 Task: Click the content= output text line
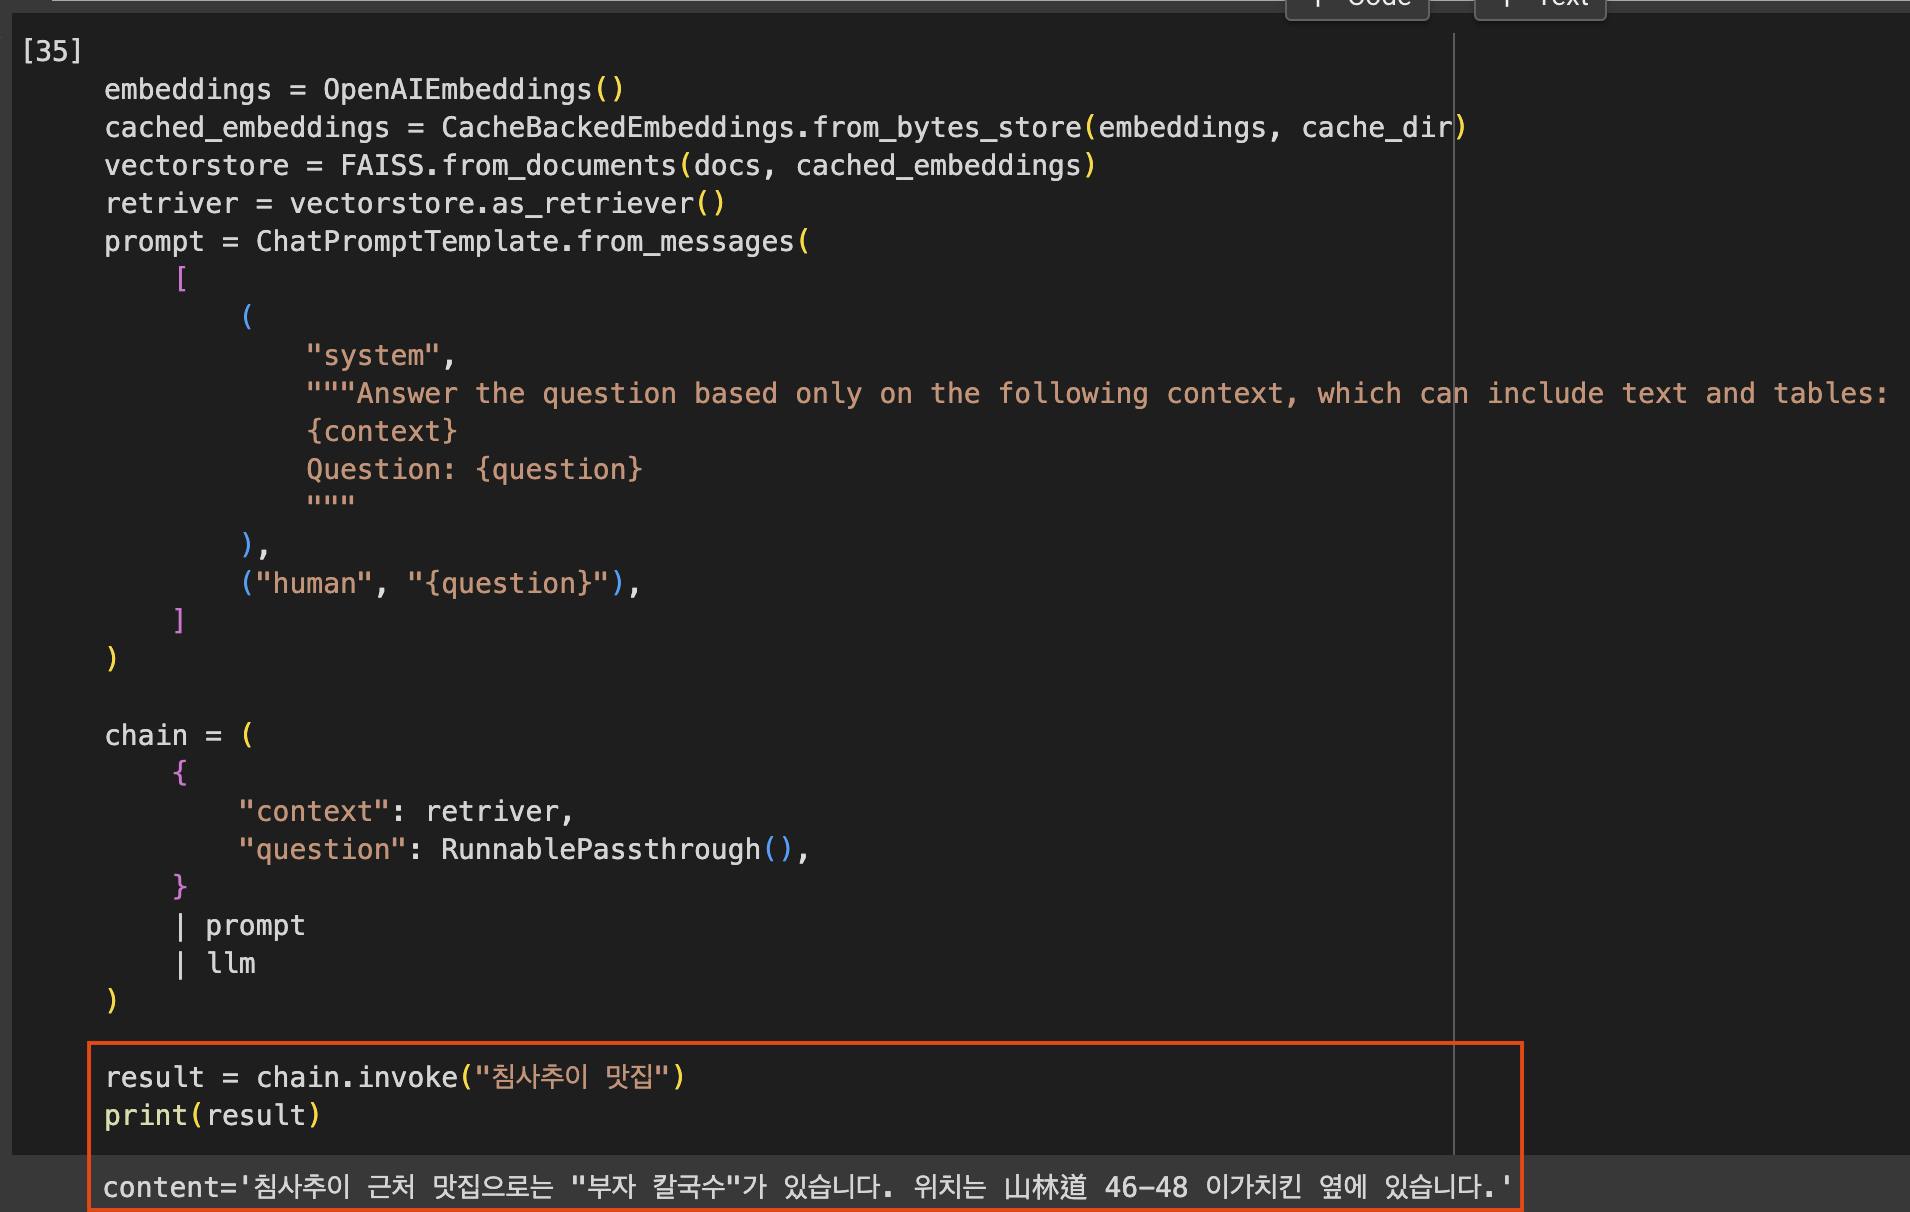(x=806, y=1188)
